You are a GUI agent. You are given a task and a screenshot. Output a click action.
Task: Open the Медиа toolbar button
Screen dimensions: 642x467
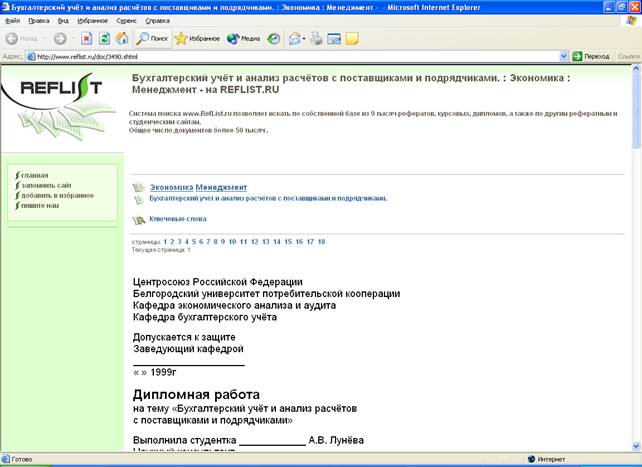pyautogui.click(x=244, y=38)
